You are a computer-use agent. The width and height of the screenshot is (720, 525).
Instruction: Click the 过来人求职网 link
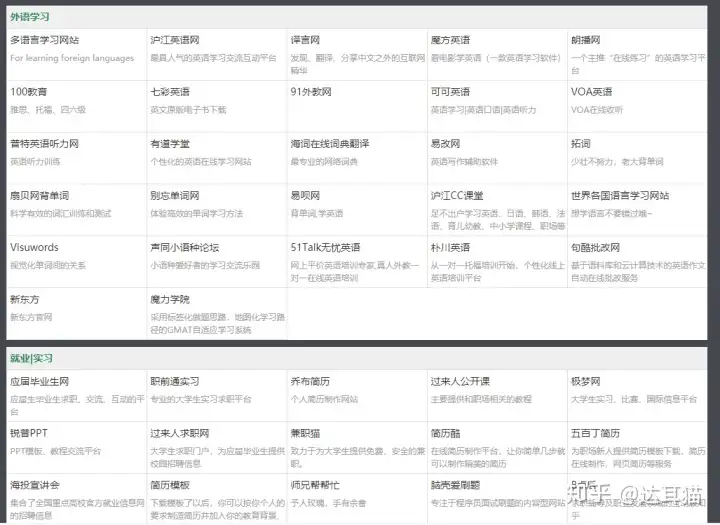tap(180, 433)
